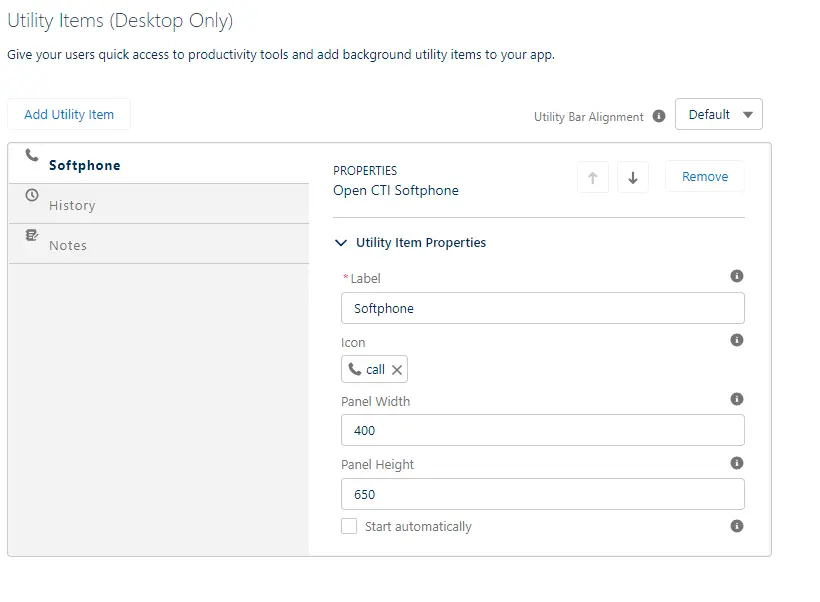Select the Softphone utility item
The image size is (820, 602).
coord(85,165)
